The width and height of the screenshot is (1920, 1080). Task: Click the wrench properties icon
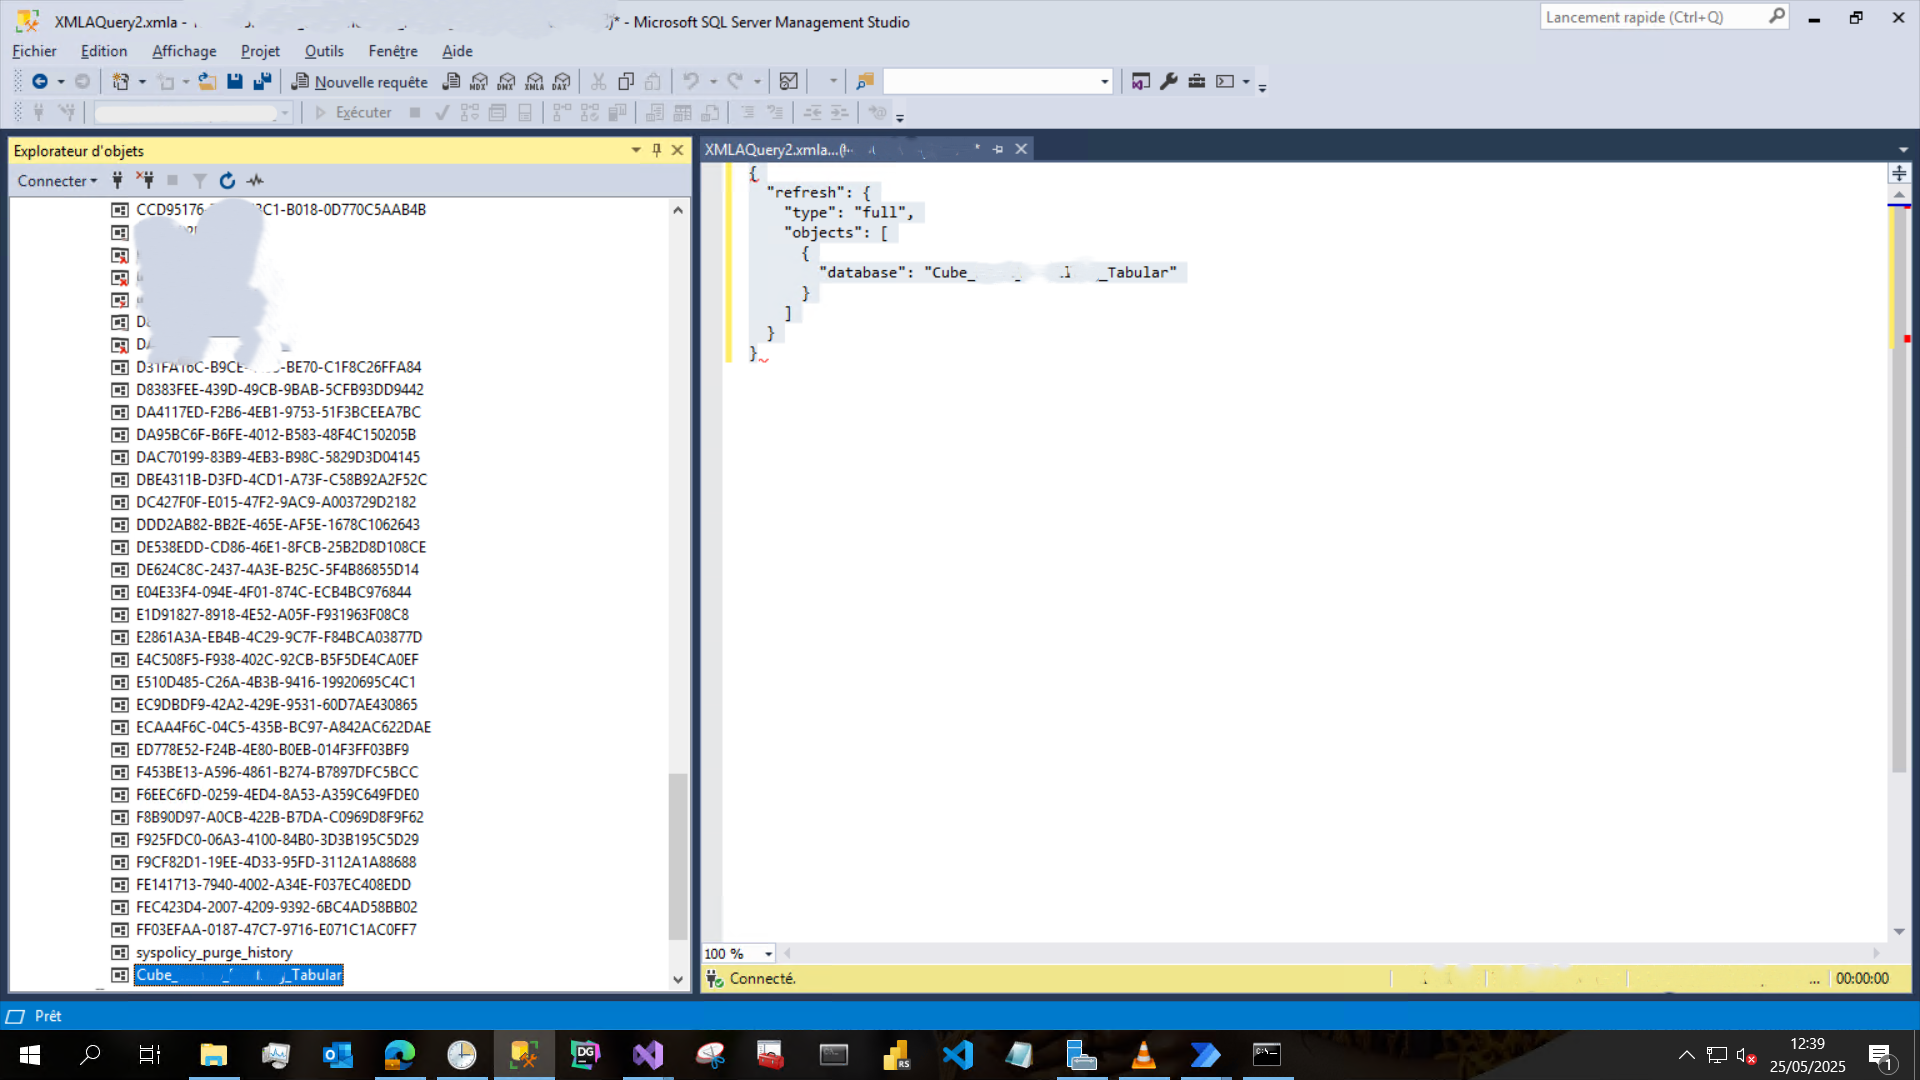[1169, 82]
